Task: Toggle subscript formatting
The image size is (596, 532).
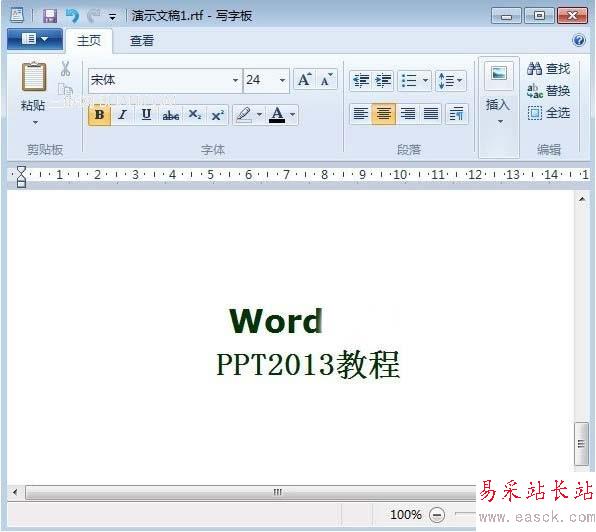Action: click(195, 114)
